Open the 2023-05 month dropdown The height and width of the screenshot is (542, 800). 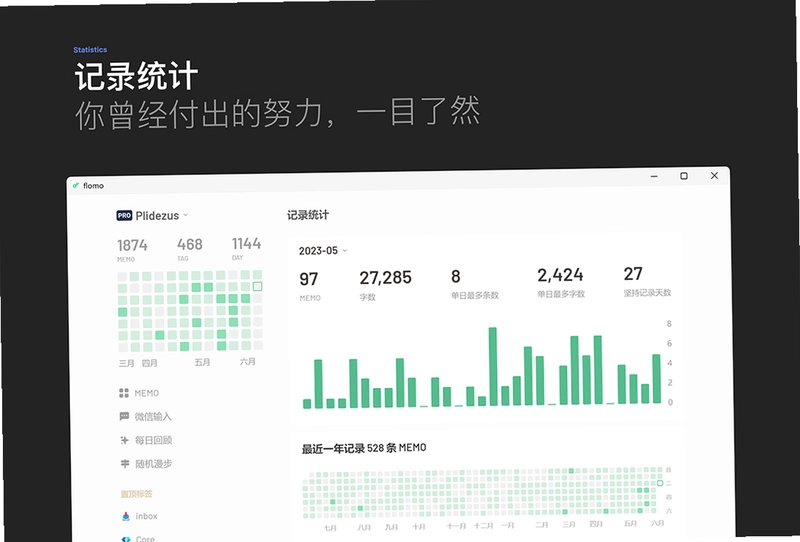[x=322, y=251]
